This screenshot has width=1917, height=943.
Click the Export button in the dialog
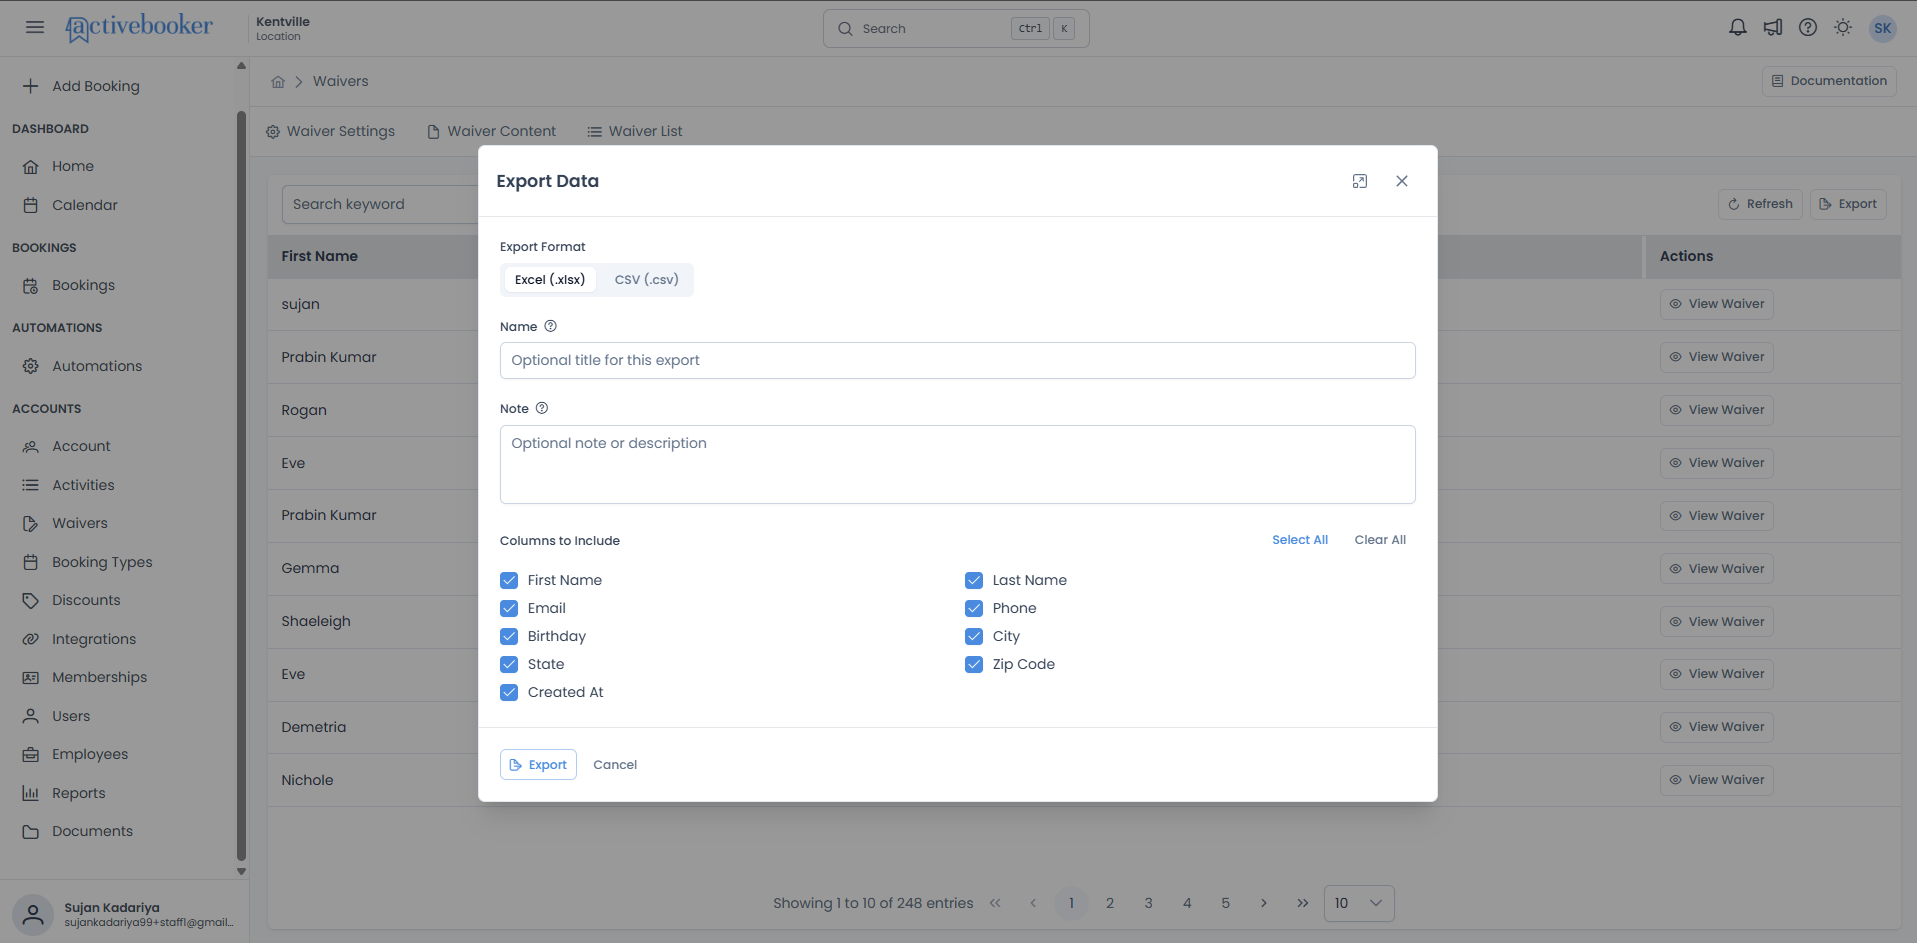click(x=538, y=764)
